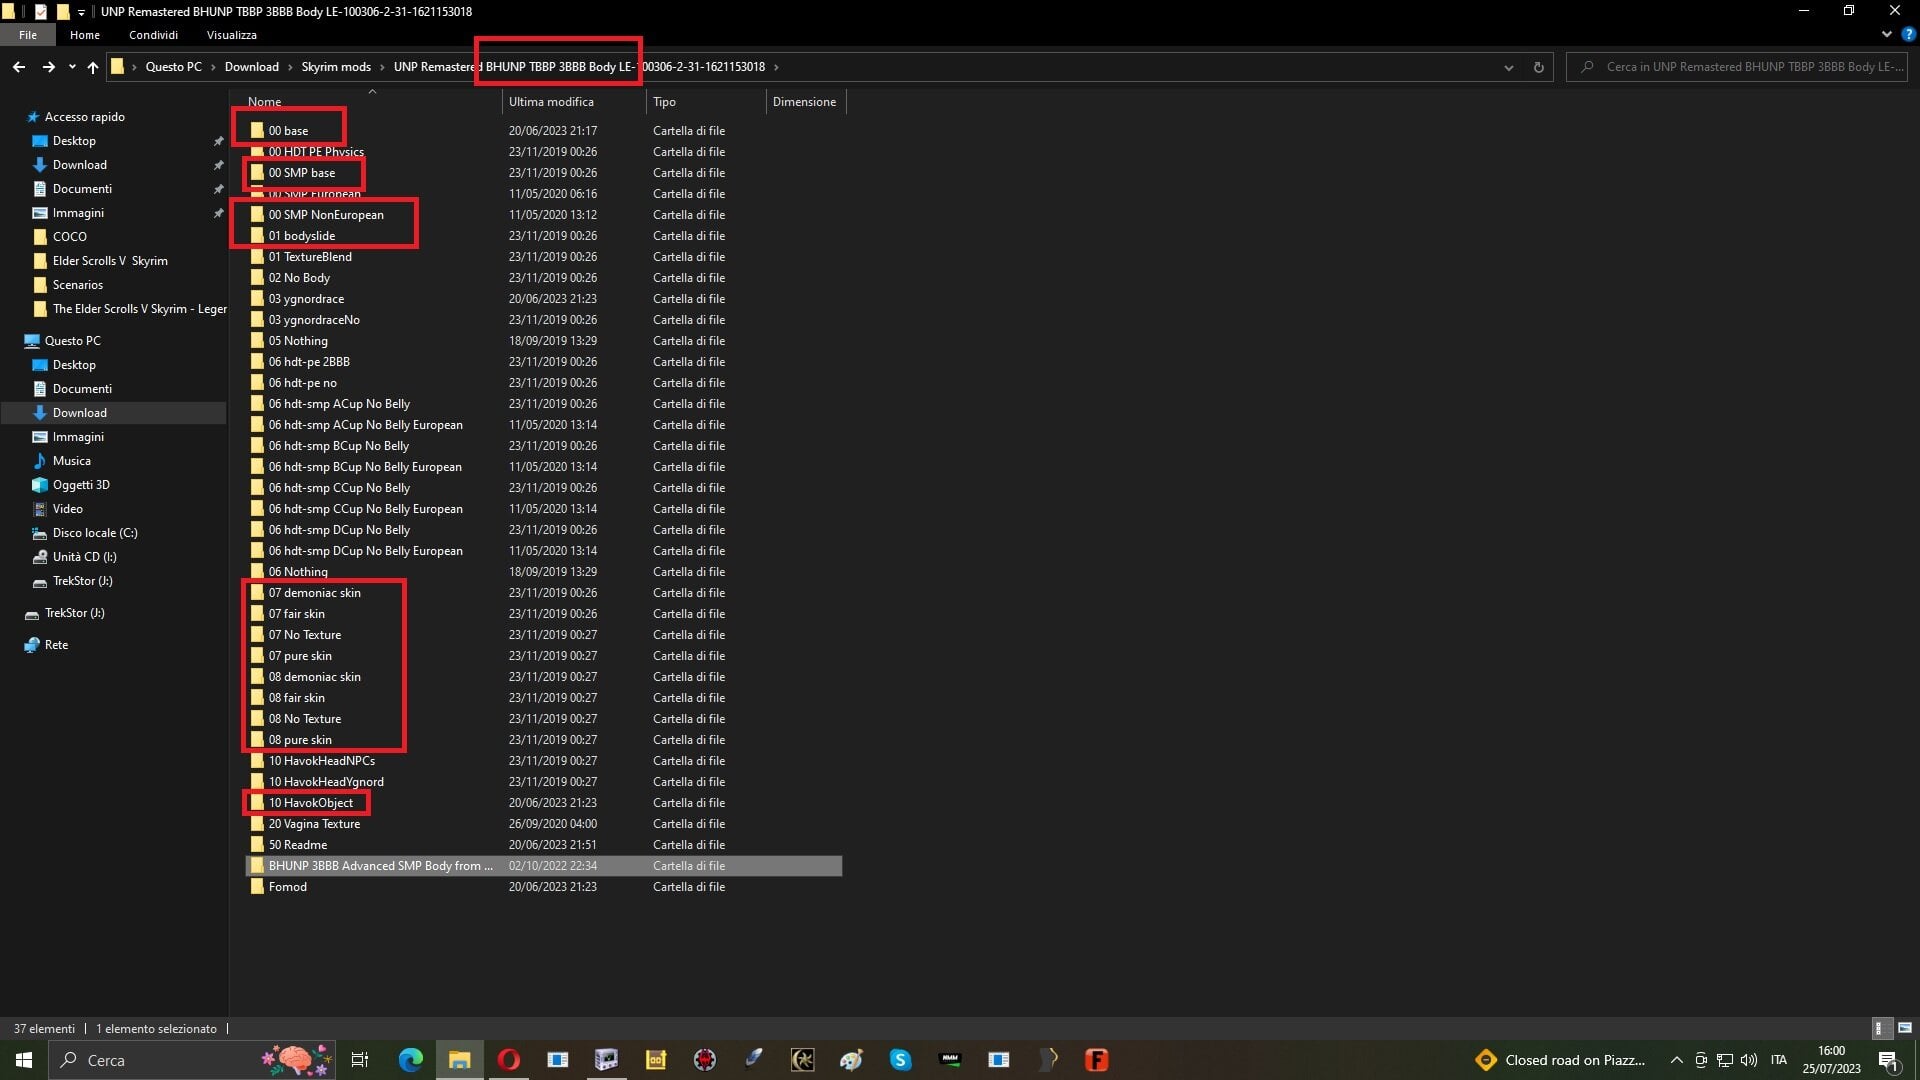Select the Fomod folder

coord(288,887)
